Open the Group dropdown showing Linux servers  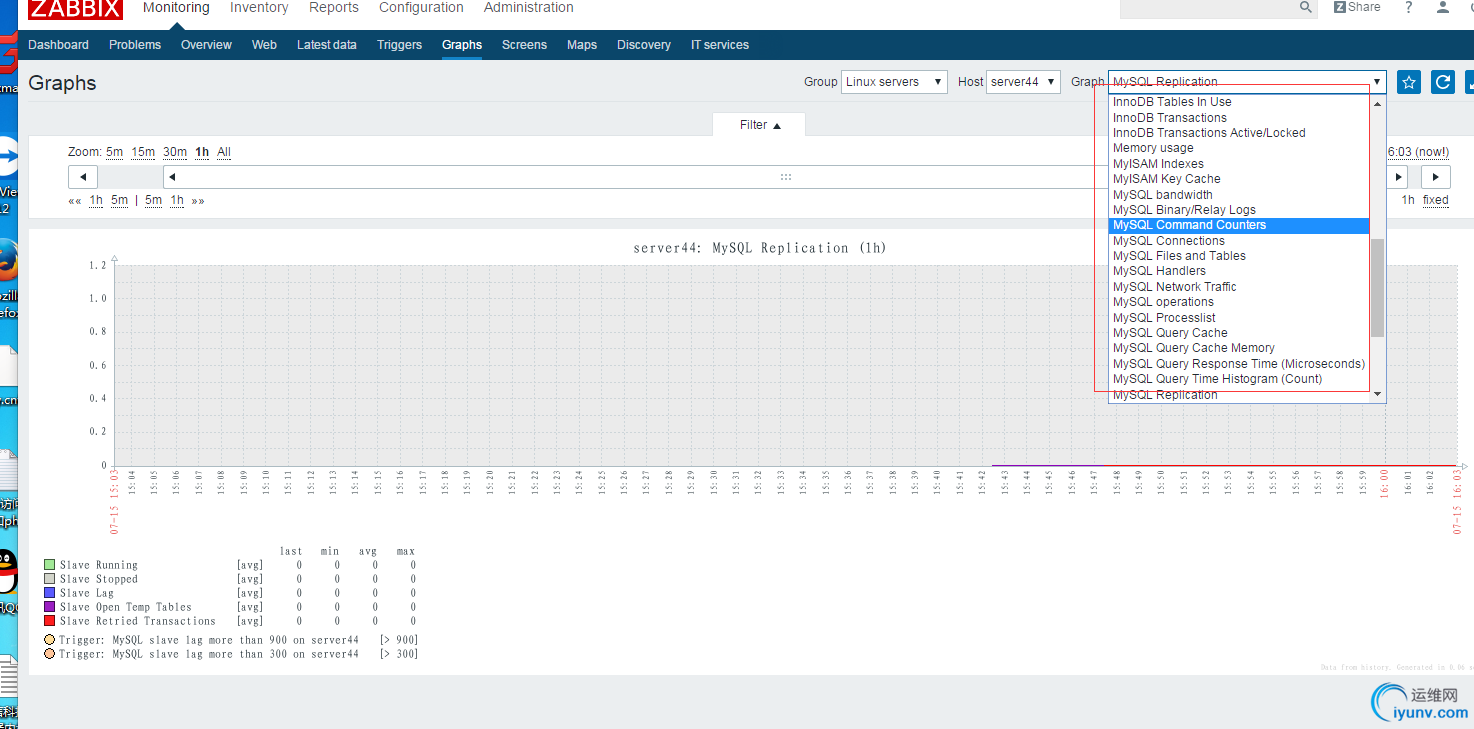click(895, 82)
